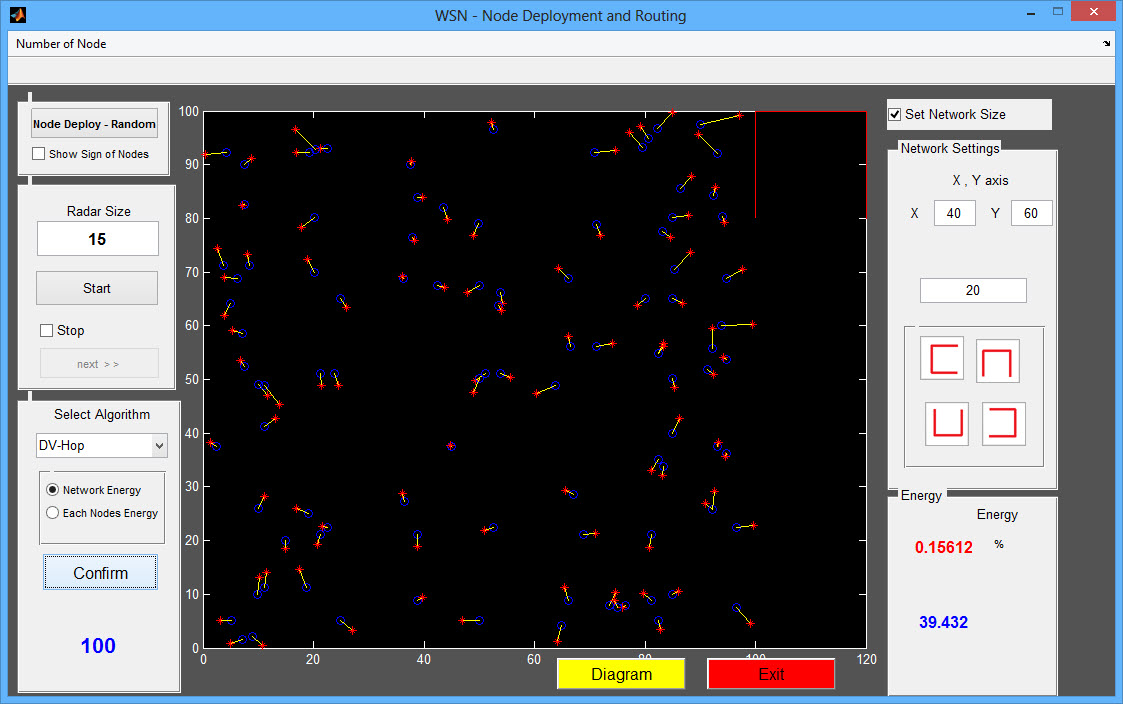Open the DV-Hop algorithm dropdown
The image size is (1123, 704).
(x=102, y=445)
